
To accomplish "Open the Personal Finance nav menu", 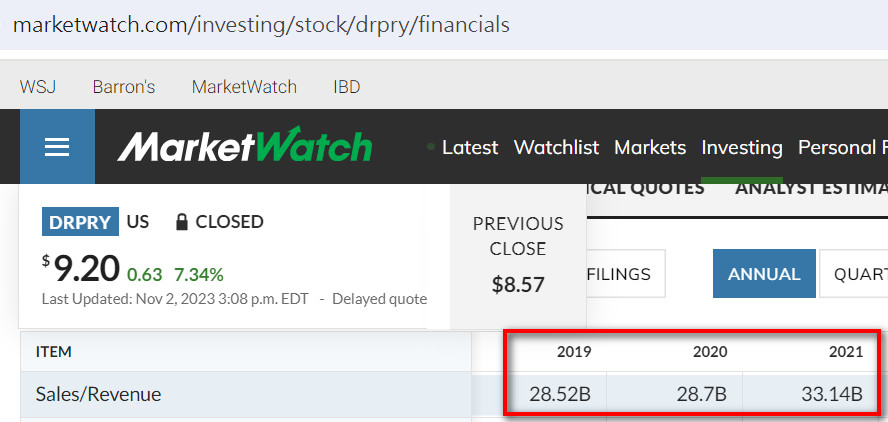I will coord(843,147).
